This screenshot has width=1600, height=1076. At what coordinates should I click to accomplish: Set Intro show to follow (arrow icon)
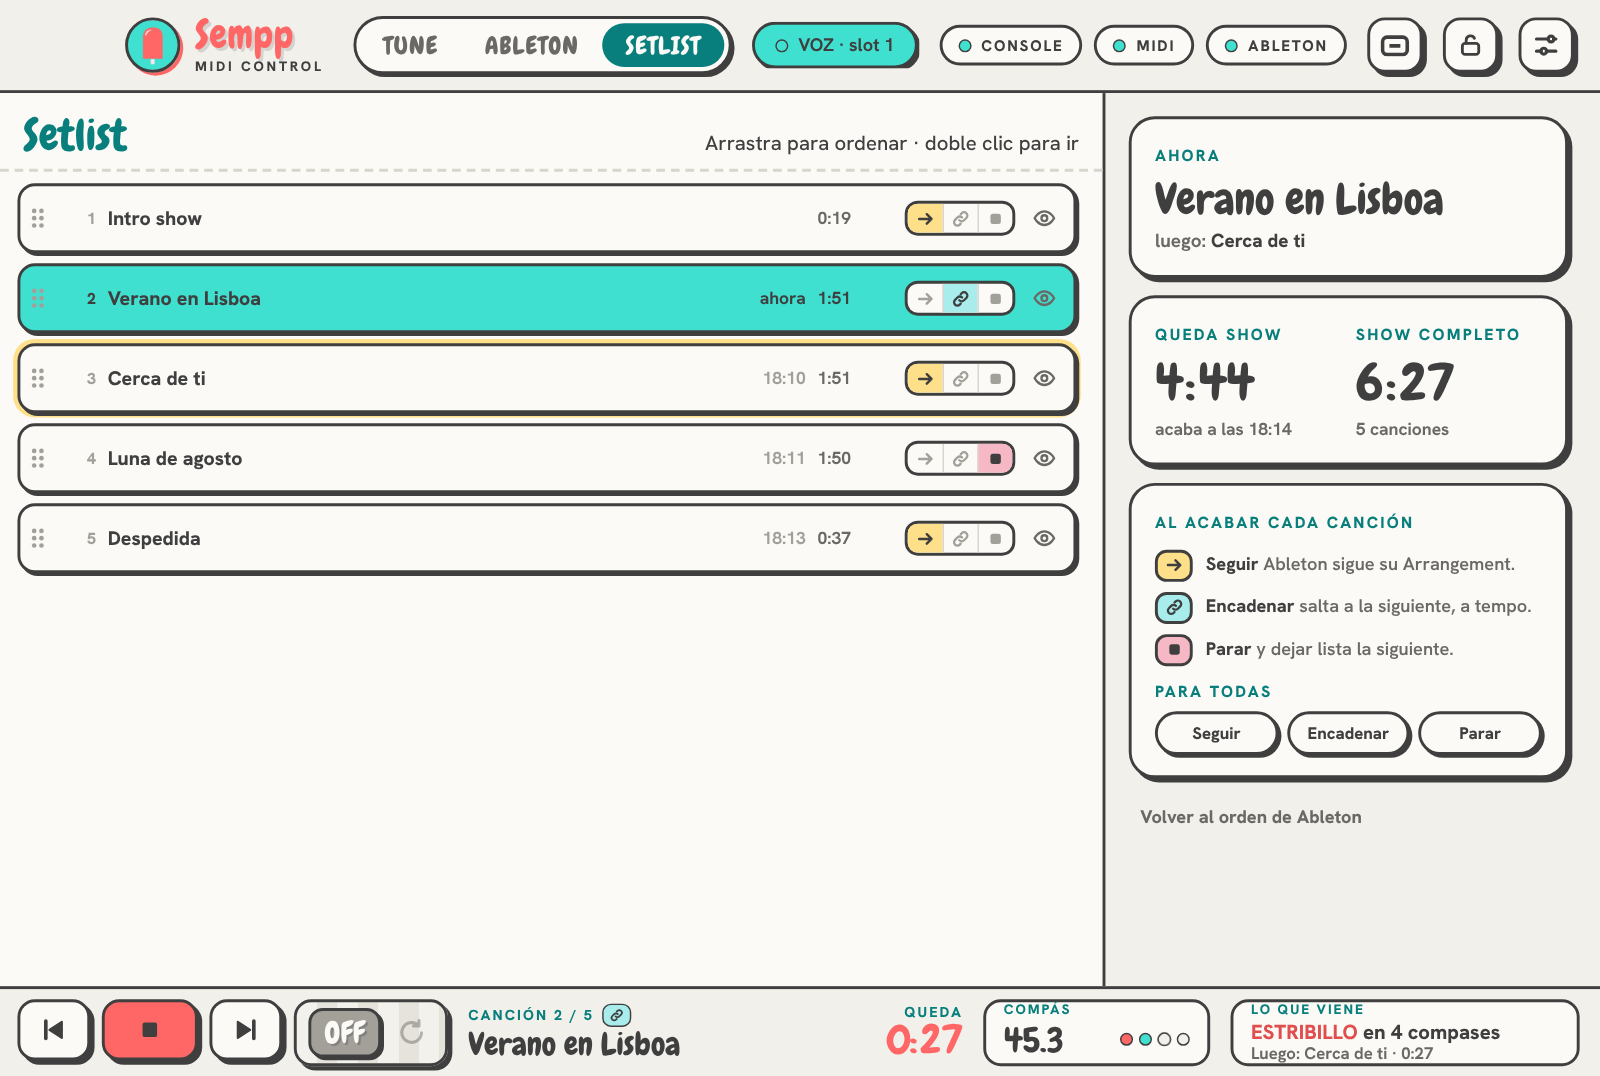925,219
